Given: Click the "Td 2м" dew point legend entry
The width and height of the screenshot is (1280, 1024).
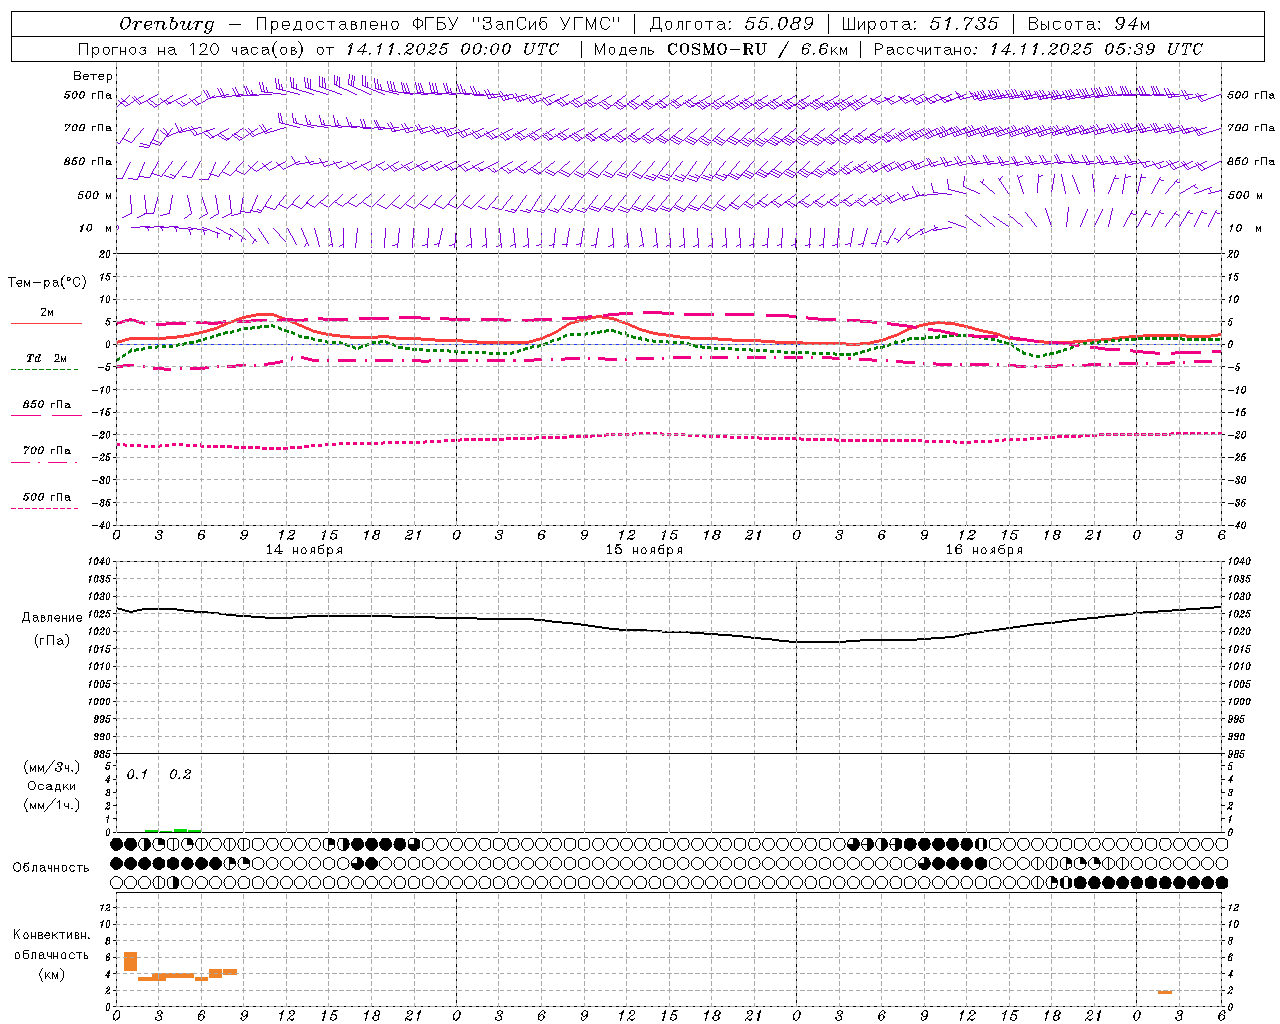Looking at the screenshot, I should click(x=47, y=358).
